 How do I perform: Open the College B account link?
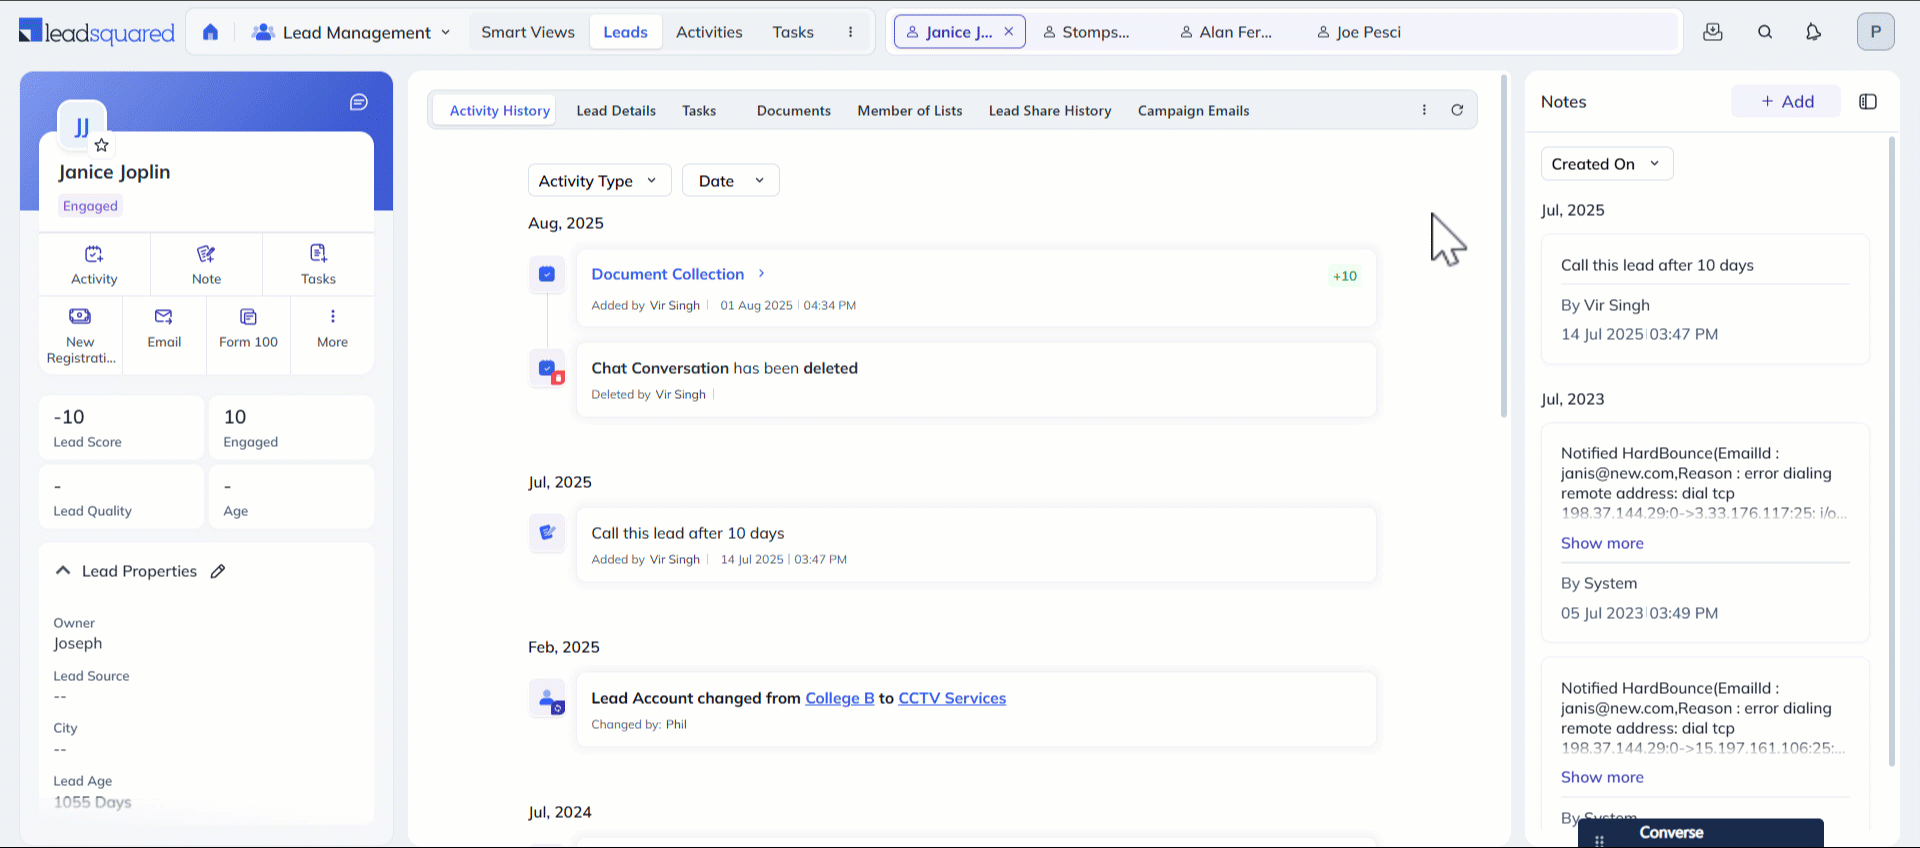tap(840, 698)
